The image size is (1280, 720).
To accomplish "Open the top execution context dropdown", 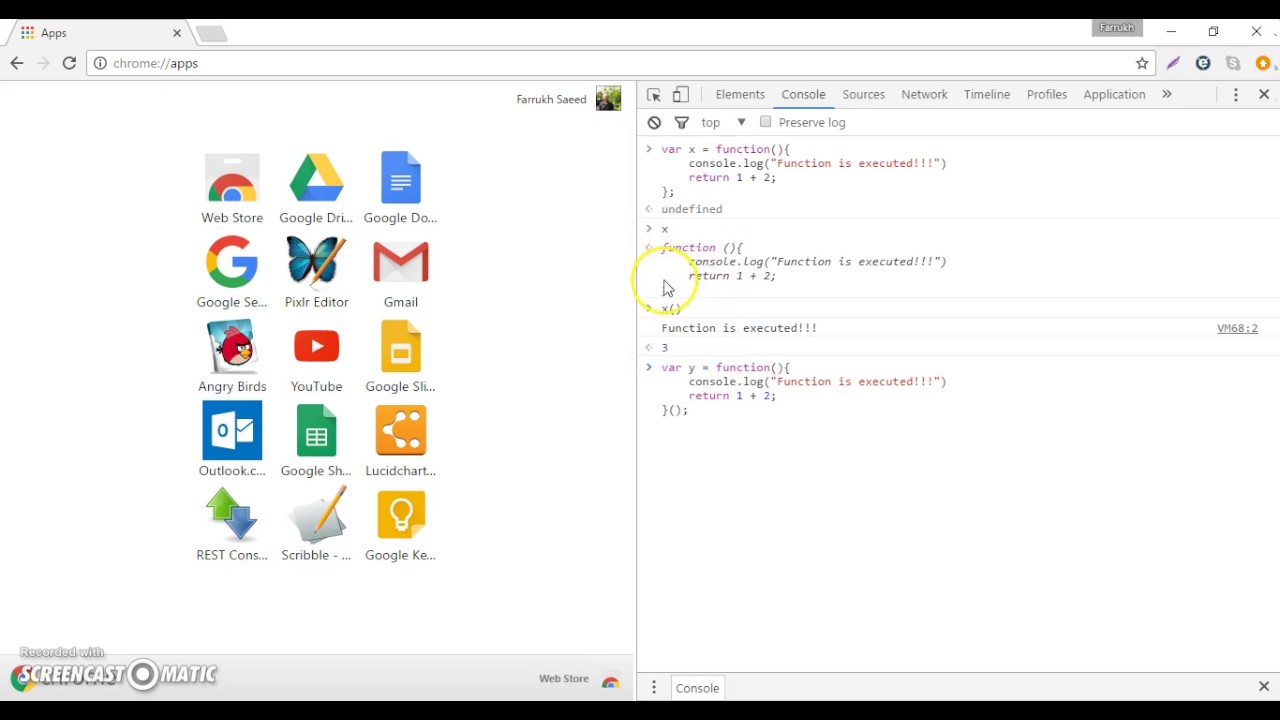I will 724,122.
